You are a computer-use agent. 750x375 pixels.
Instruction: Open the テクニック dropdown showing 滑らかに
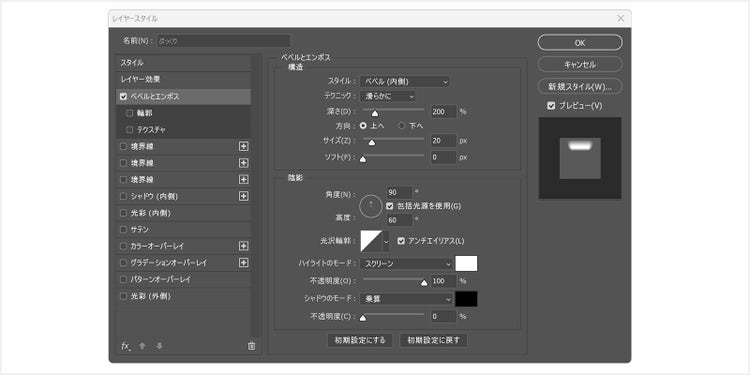(x=388, y=96)
